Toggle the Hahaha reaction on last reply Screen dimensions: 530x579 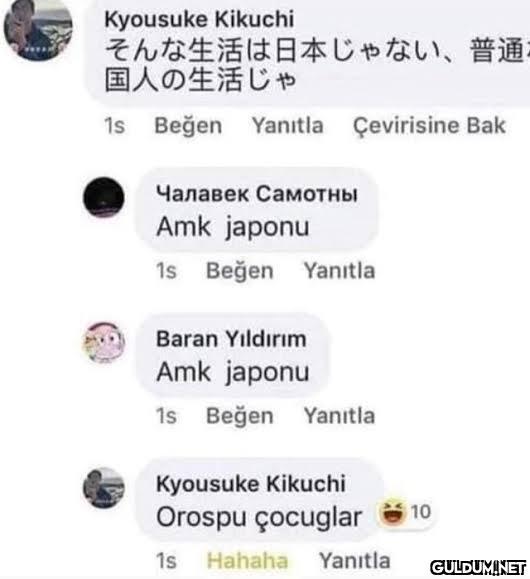click(x=247, y=561)
